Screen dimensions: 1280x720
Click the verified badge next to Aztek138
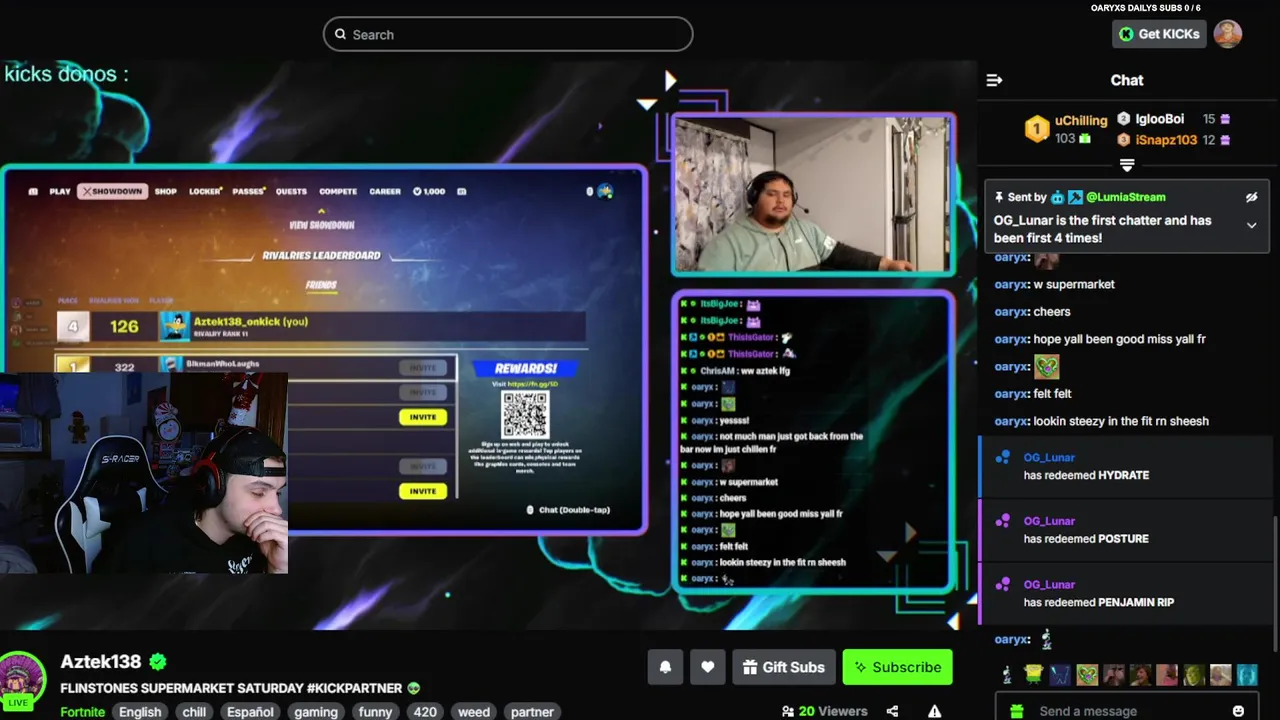pyautogui.click(x=158, y=661)
